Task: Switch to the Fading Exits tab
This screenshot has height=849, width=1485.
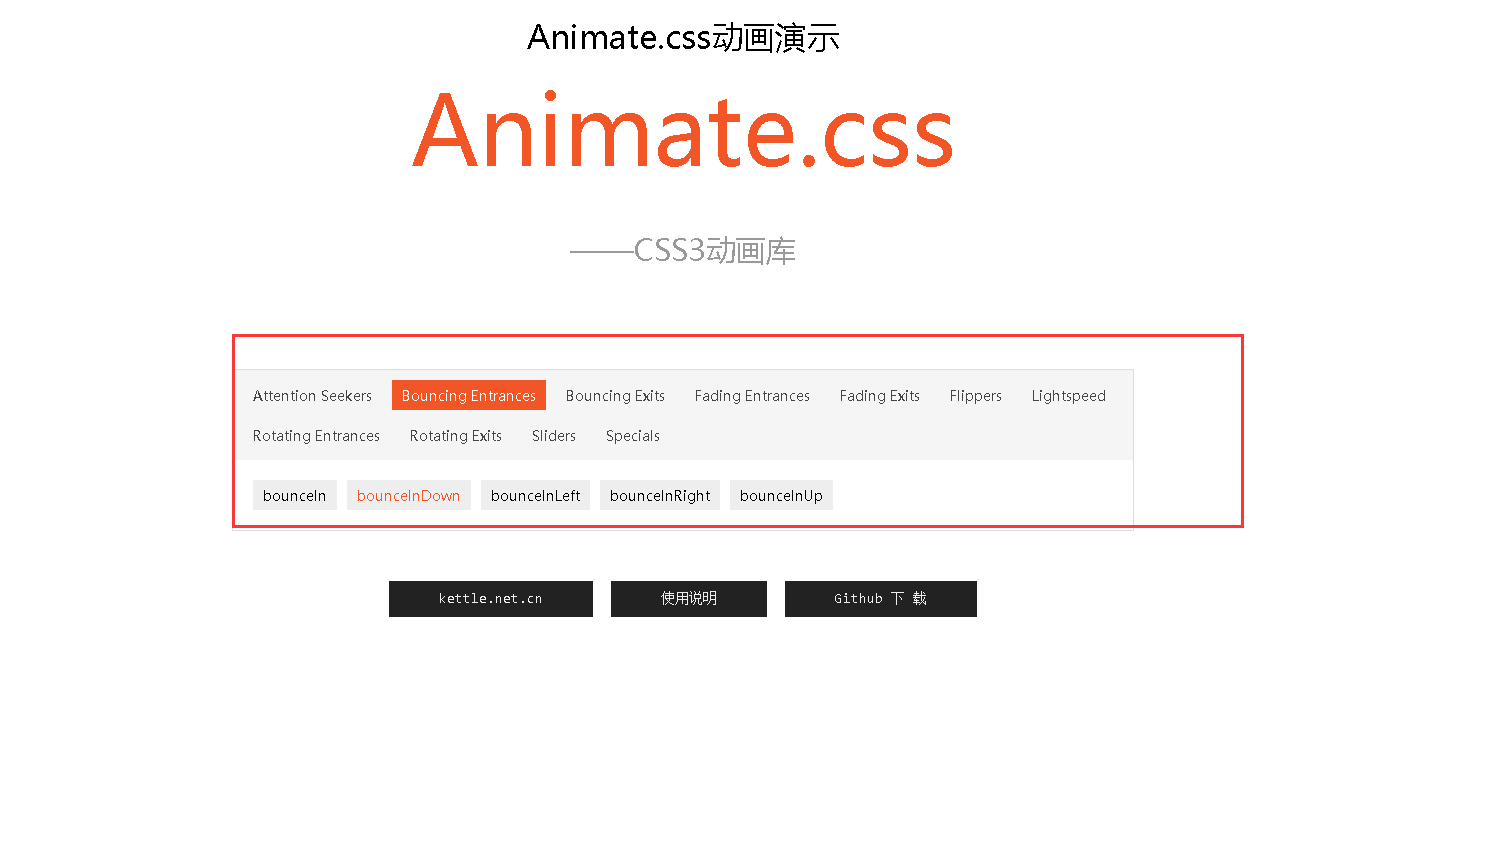Action: [880, 396]
